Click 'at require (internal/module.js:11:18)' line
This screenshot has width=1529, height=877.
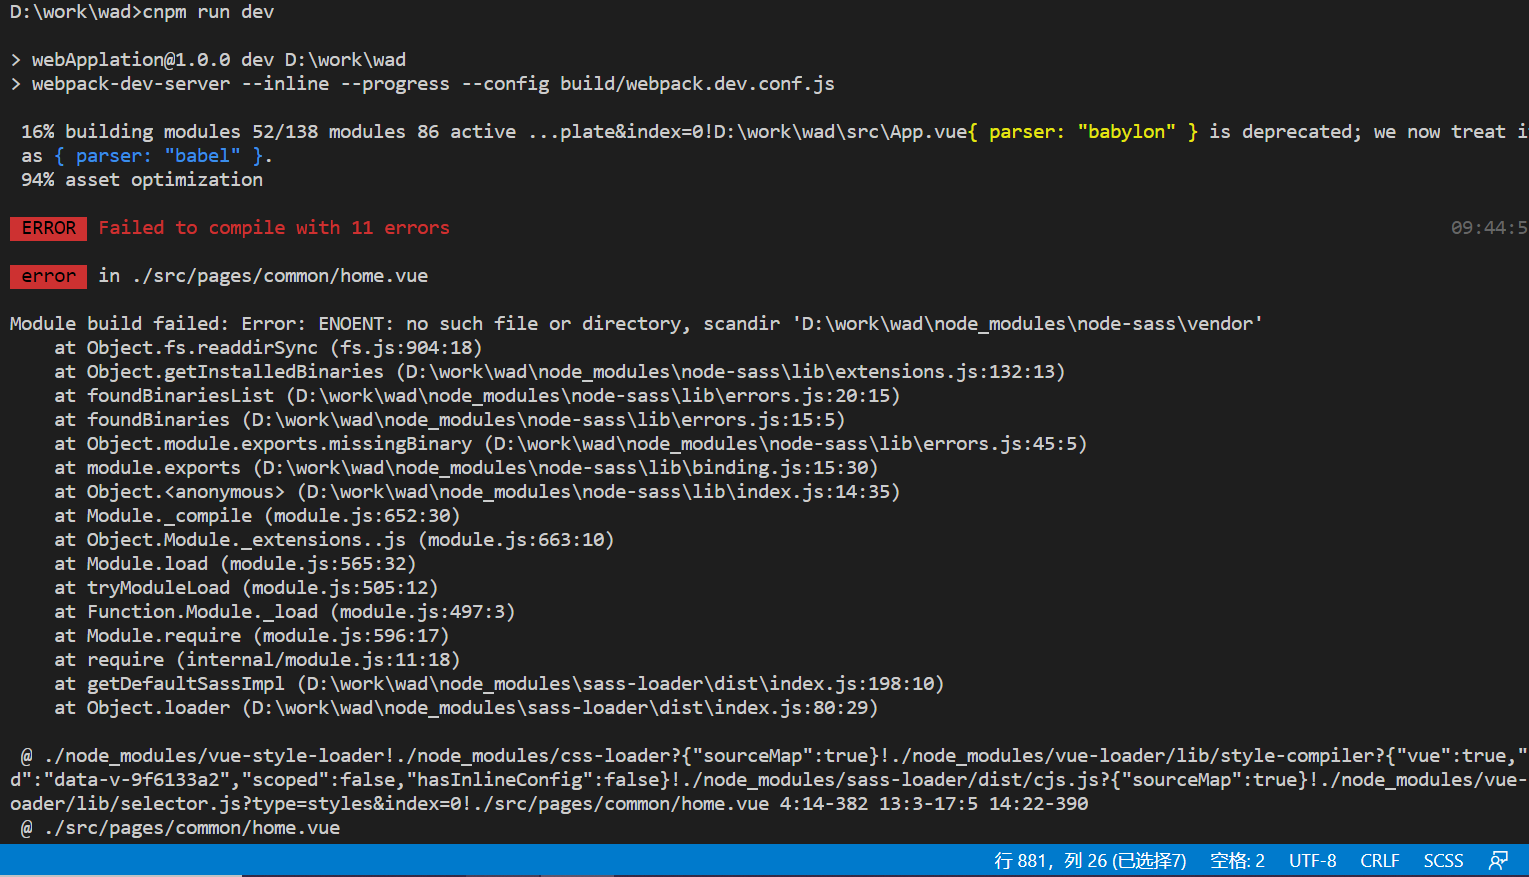257,660
